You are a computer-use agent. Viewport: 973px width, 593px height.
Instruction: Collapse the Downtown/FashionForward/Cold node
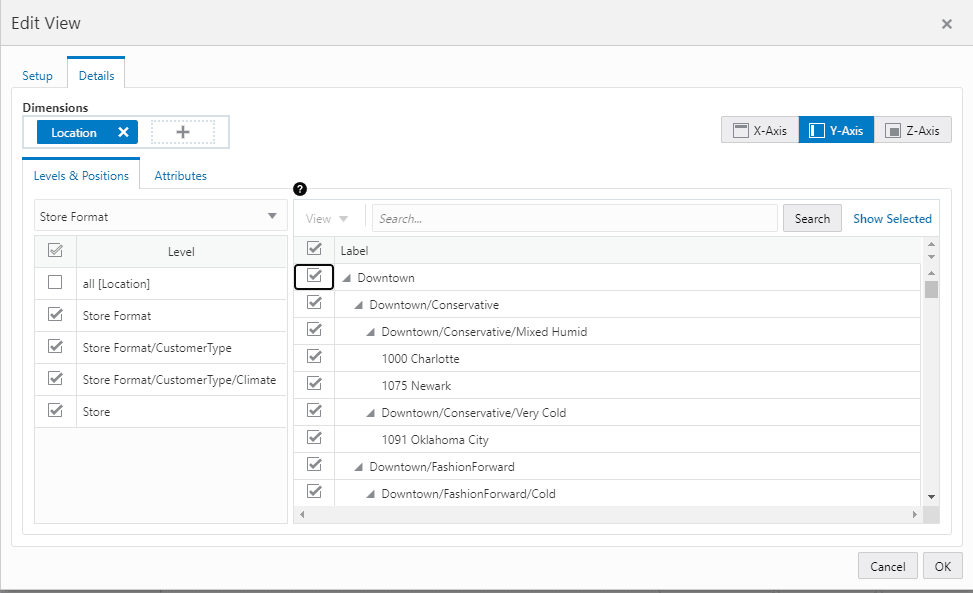click(x=370, y=494)
